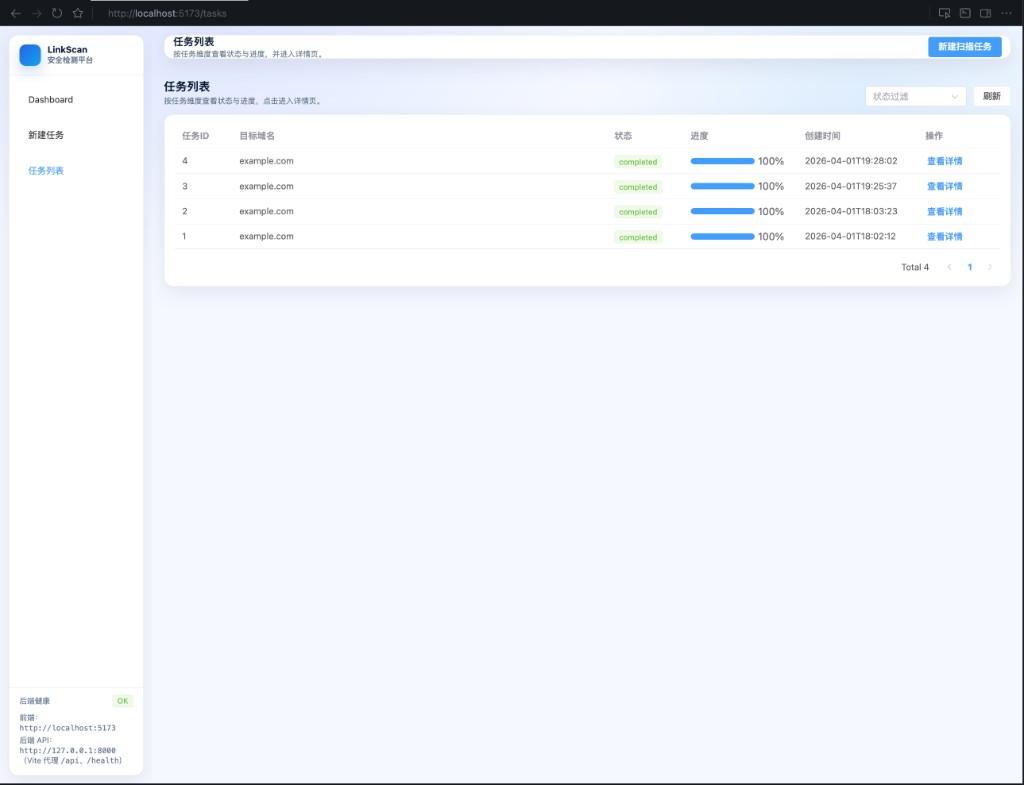Click example.com in task 1 row

point(266,236)
